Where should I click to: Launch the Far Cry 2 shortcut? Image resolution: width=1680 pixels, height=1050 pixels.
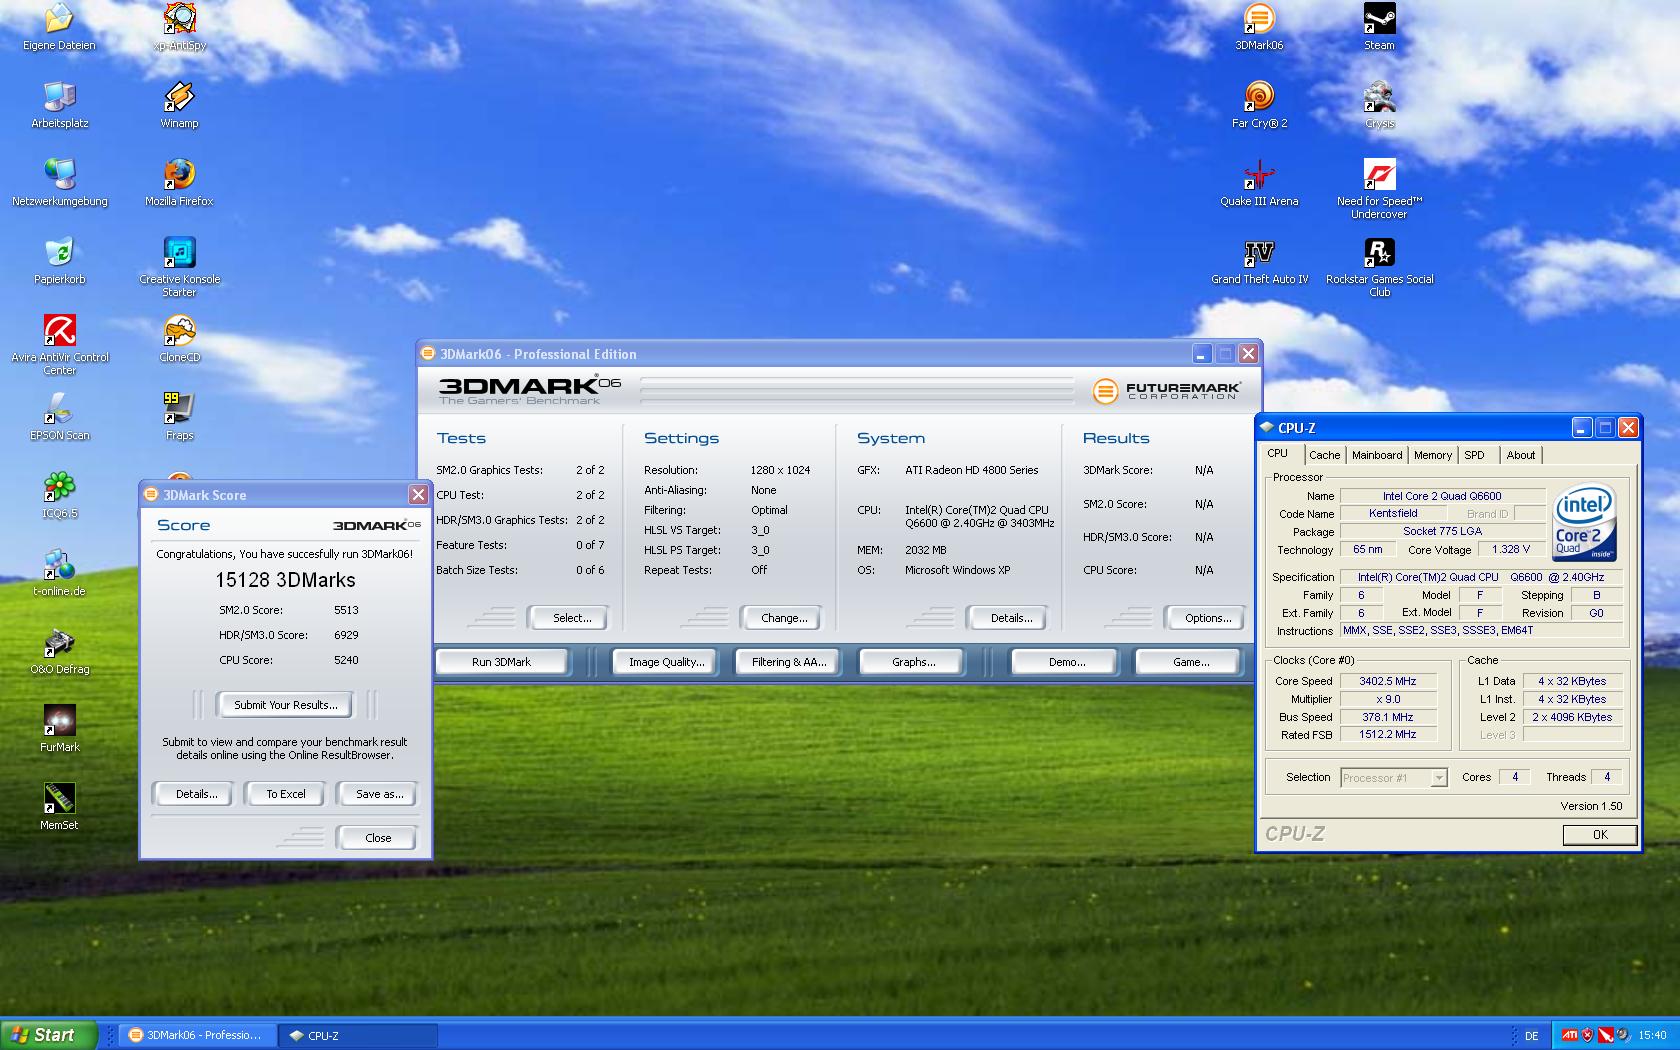[1259, 105]
